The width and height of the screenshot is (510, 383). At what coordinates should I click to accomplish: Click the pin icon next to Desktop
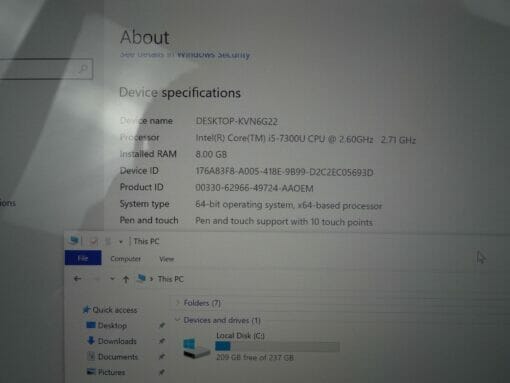coord(162,325)
